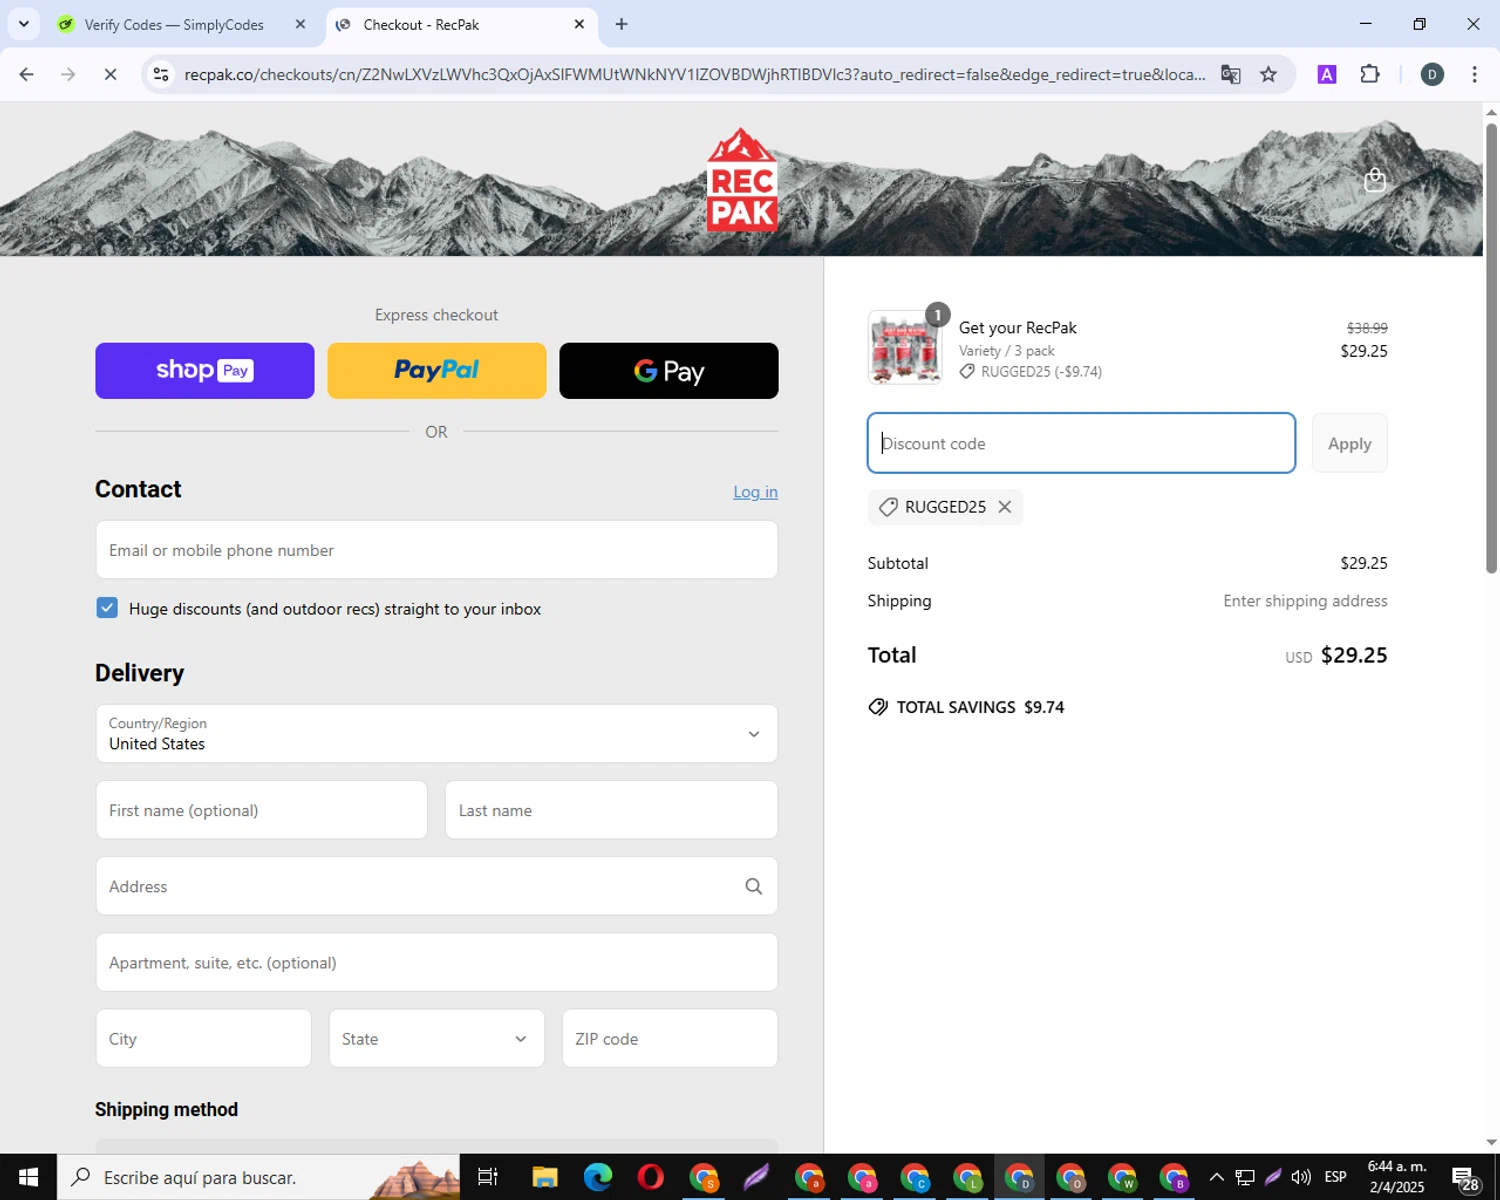Open the Windows Start menu
The width and height of the screenshot is (1500, 1200).
point(28,1177)
